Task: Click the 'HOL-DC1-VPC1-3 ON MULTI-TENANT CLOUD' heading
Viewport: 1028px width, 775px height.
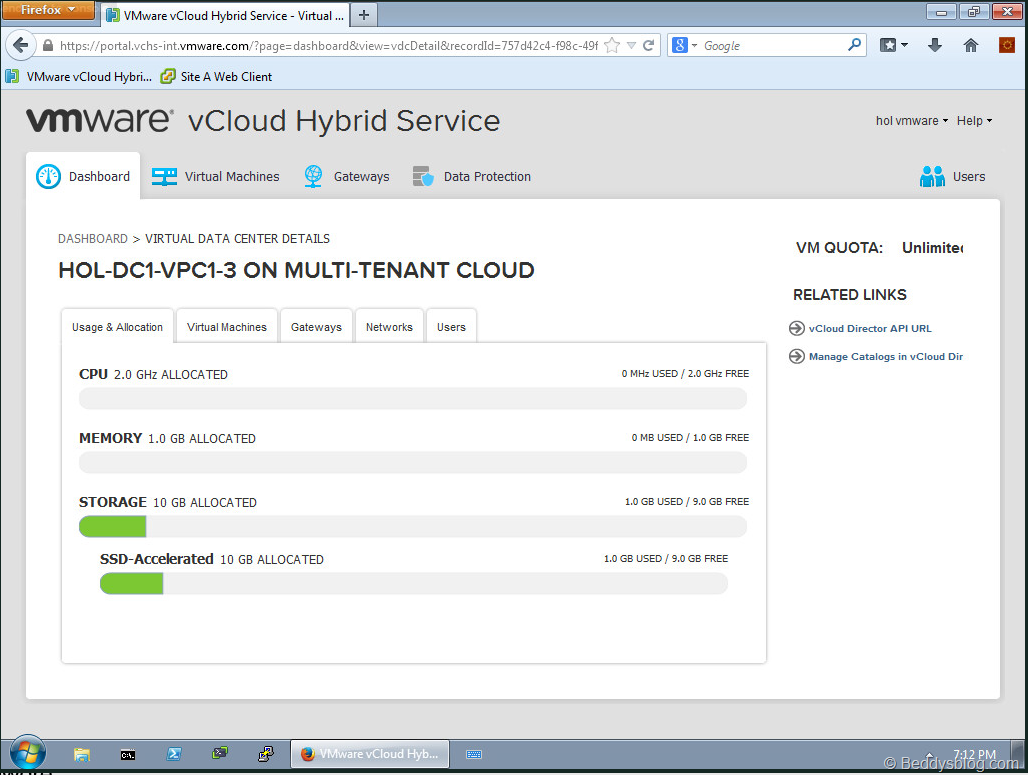Action: point(296,270)
